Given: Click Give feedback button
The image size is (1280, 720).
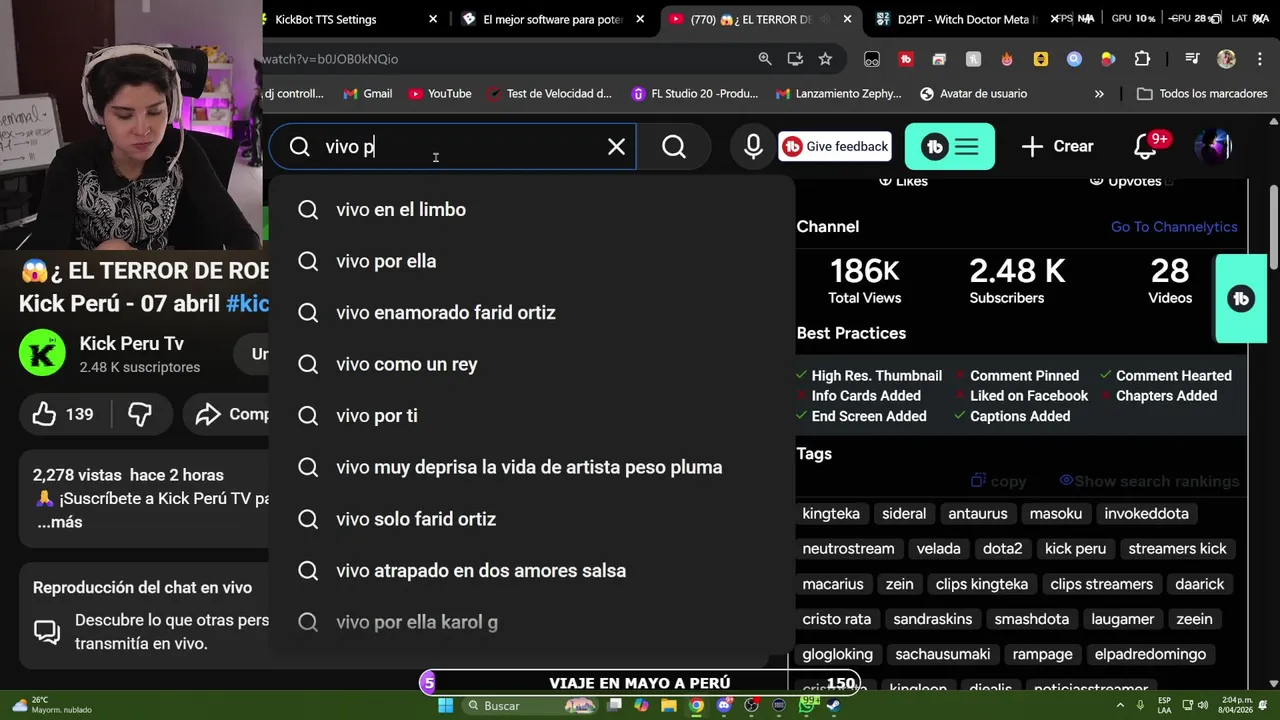Looking at the screenshot, I should coord(835,147).
